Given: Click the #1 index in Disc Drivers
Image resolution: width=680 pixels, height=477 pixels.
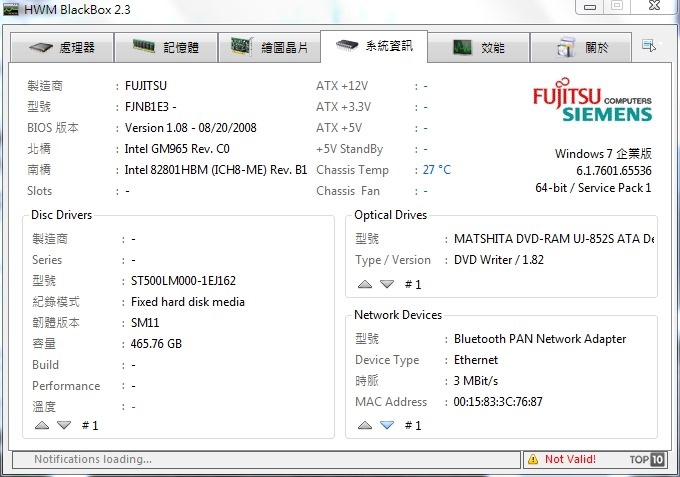Looking at the screenshot, I should 90,425.
